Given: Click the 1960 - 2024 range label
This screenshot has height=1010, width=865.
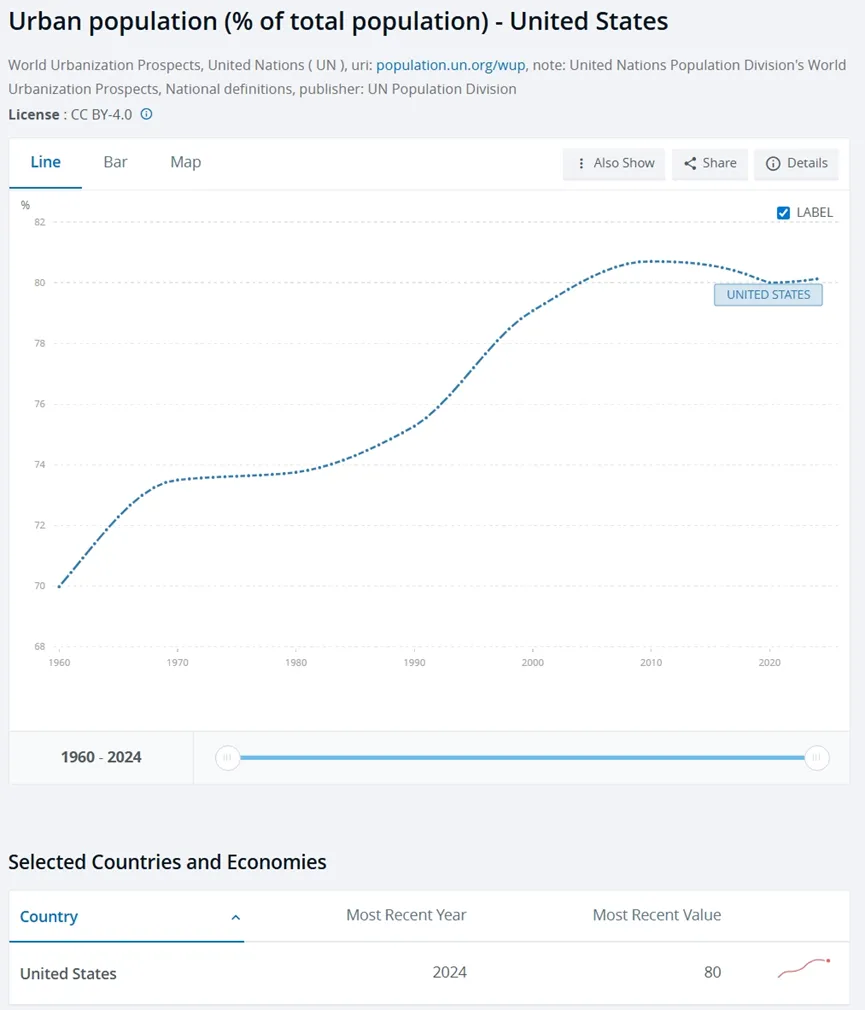Looking at the screenshot, I should click(101, 757).
